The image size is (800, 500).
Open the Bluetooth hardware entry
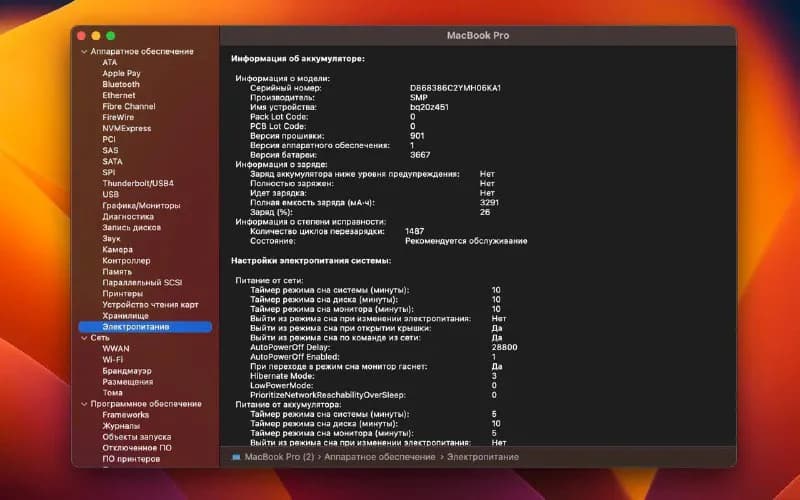[x=121, y=84]
